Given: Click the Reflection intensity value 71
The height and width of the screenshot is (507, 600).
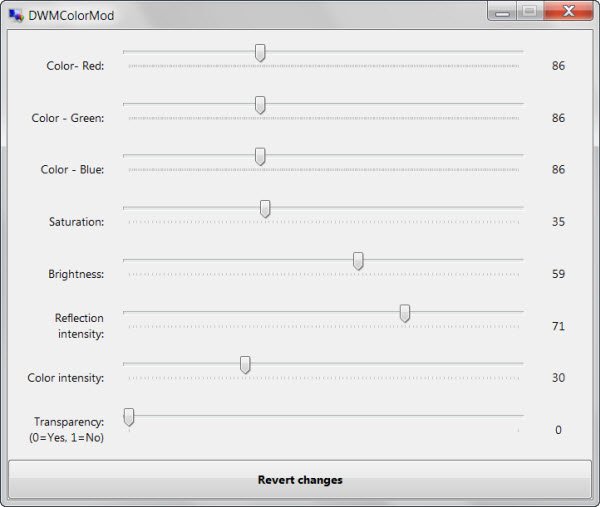Looking at the screenshot, I should click(x=558, y=326).
